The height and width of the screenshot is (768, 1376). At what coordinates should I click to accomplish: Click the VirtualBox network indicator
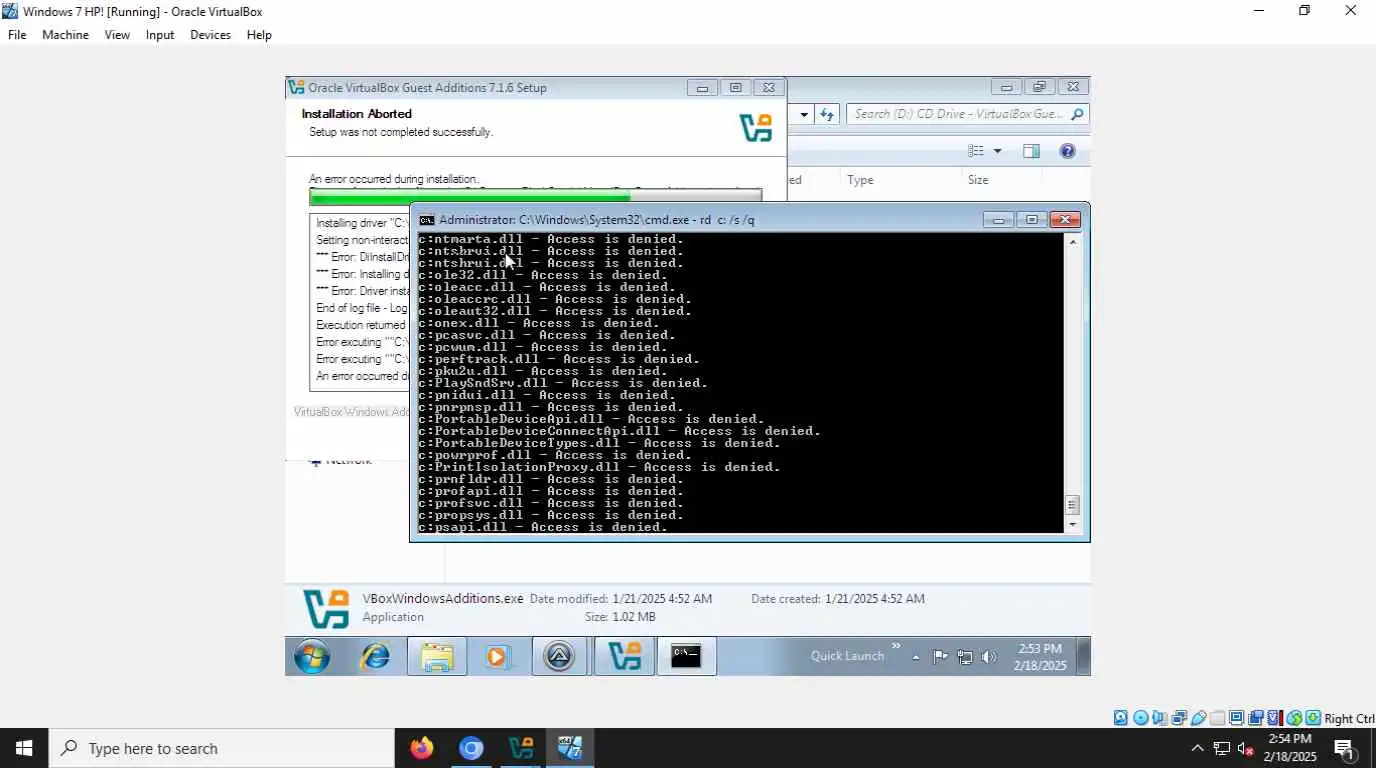(x=1179, y=718)
